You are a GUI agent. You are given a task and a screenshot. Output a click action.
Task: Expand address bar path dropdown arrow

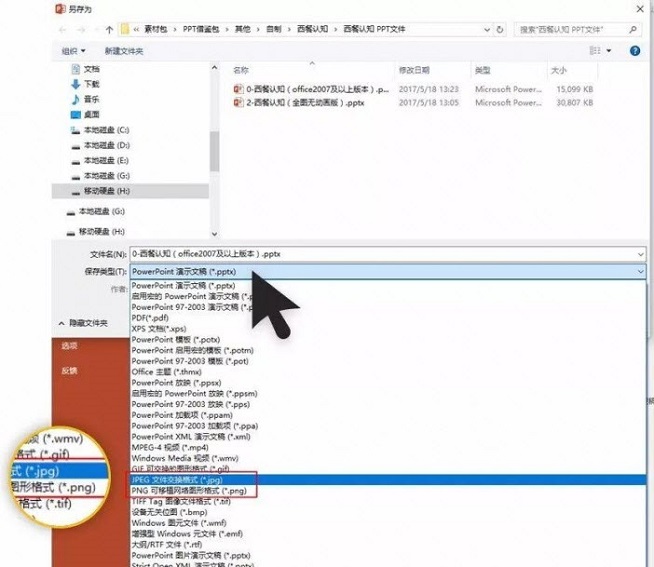click(486, 30)
